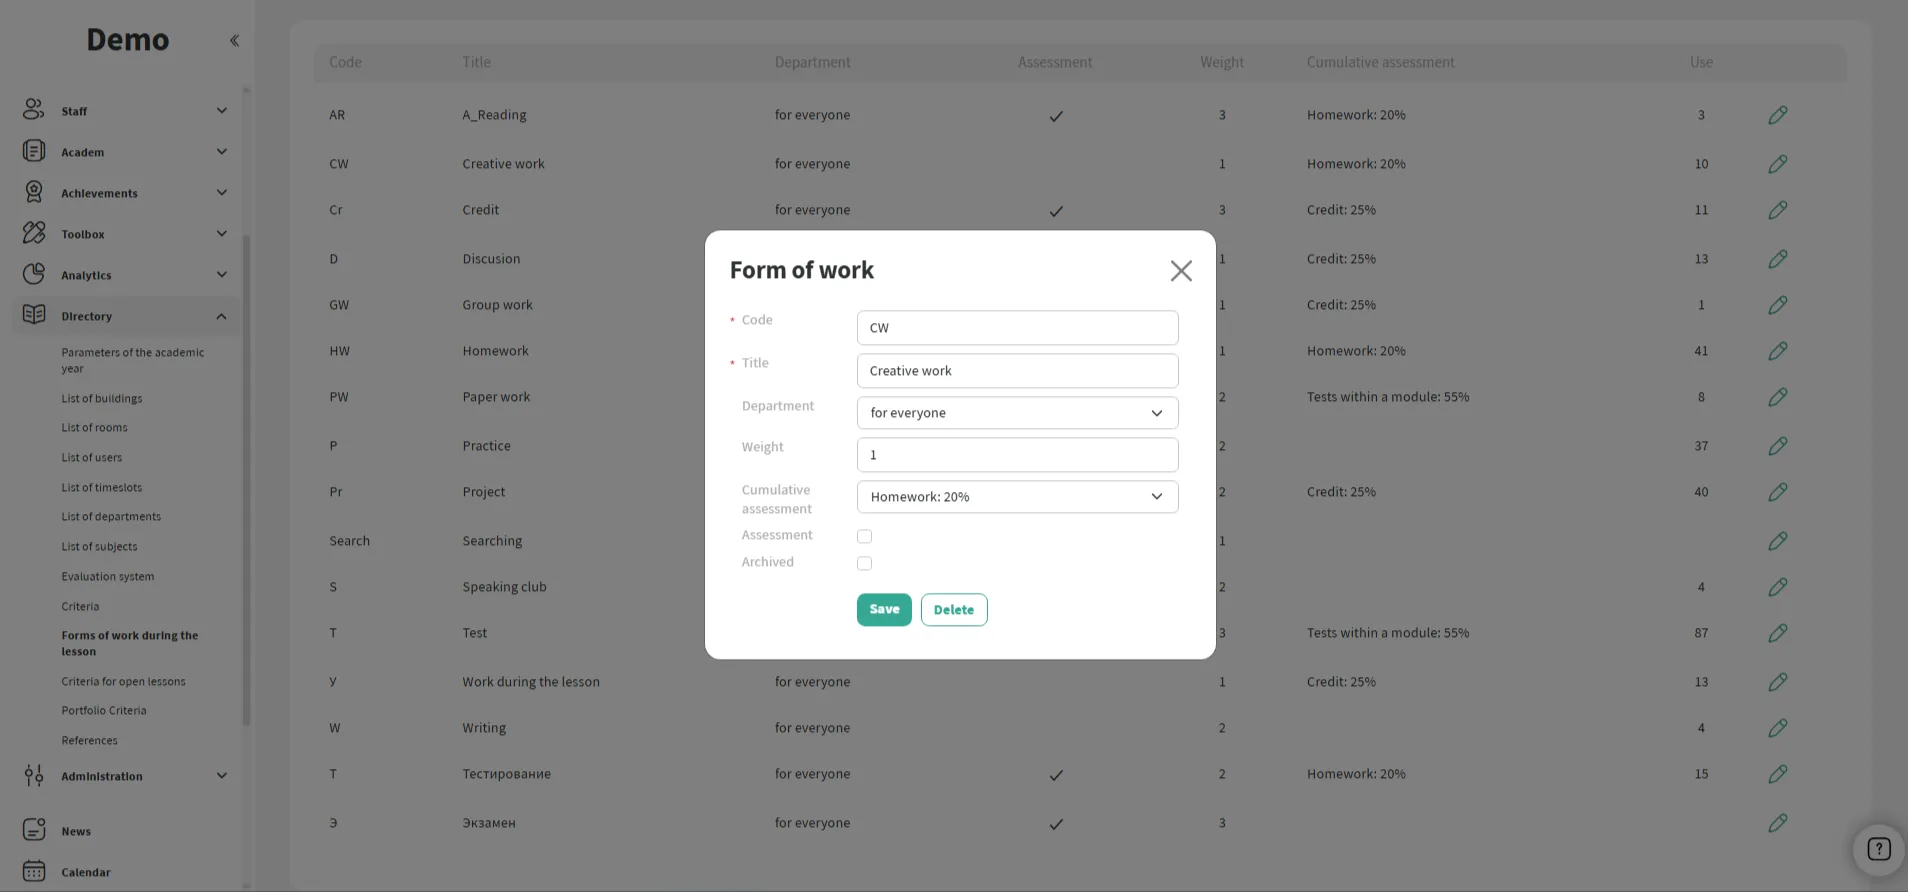Open the Cumulative assessment dropdown
This screenshot has width=1908, height=892.
tap(1016, 497)
